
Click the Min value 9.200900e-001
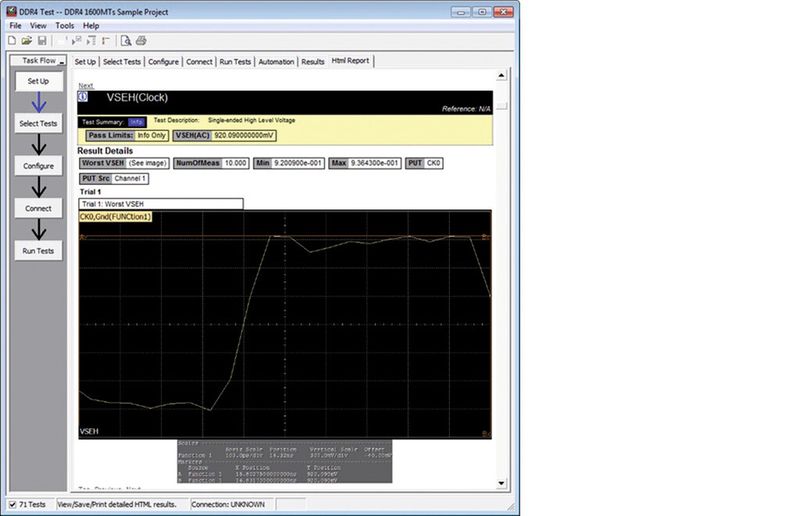(297, 163)
